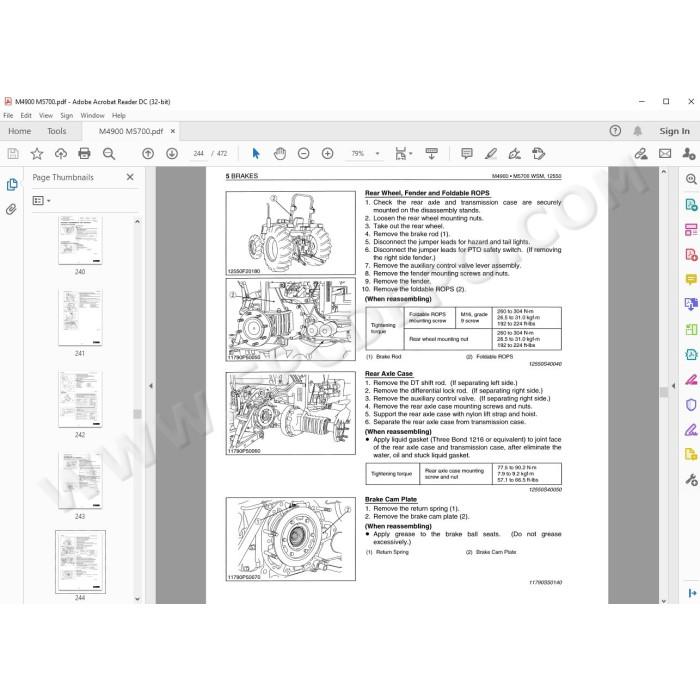Screen dimensions: 700x700
Task: Open the Help question mark icon
Action: click(x=615, y=131)
